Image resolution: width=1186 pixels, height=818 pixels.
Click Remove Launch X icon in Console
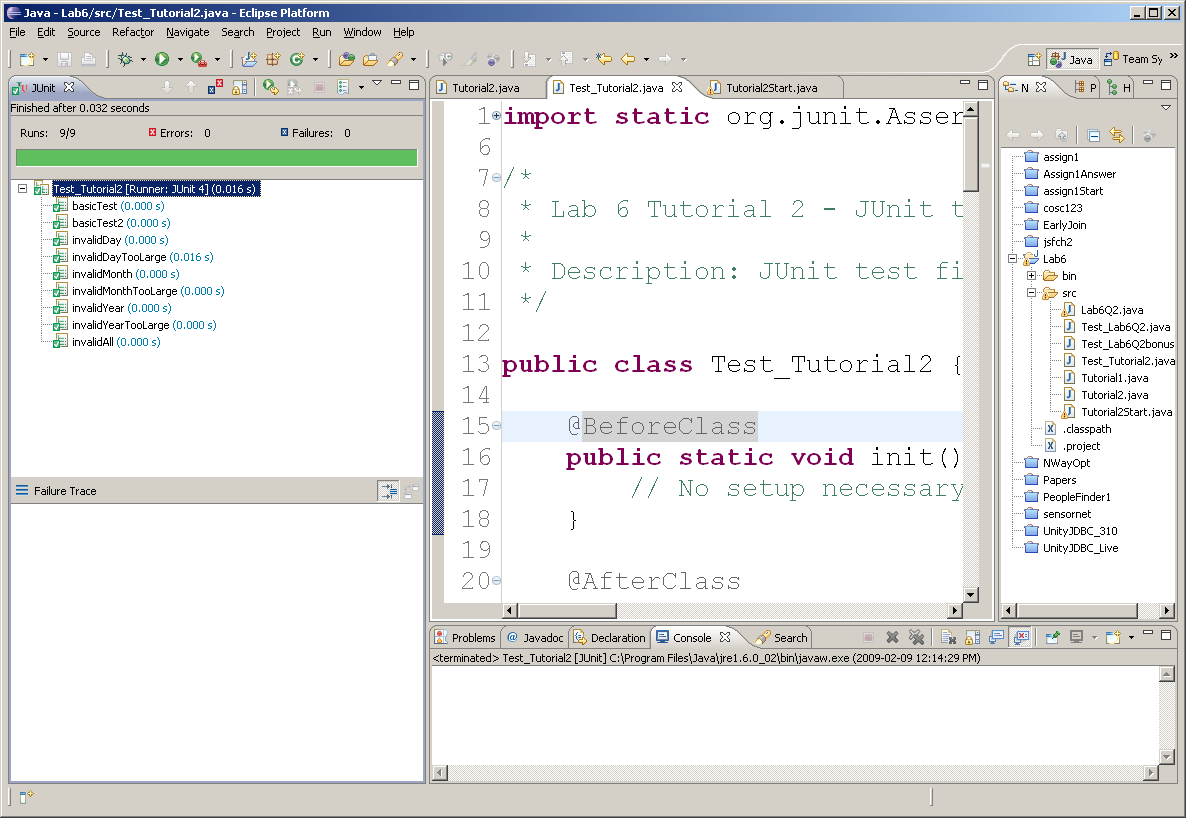(x=893, y=637)
